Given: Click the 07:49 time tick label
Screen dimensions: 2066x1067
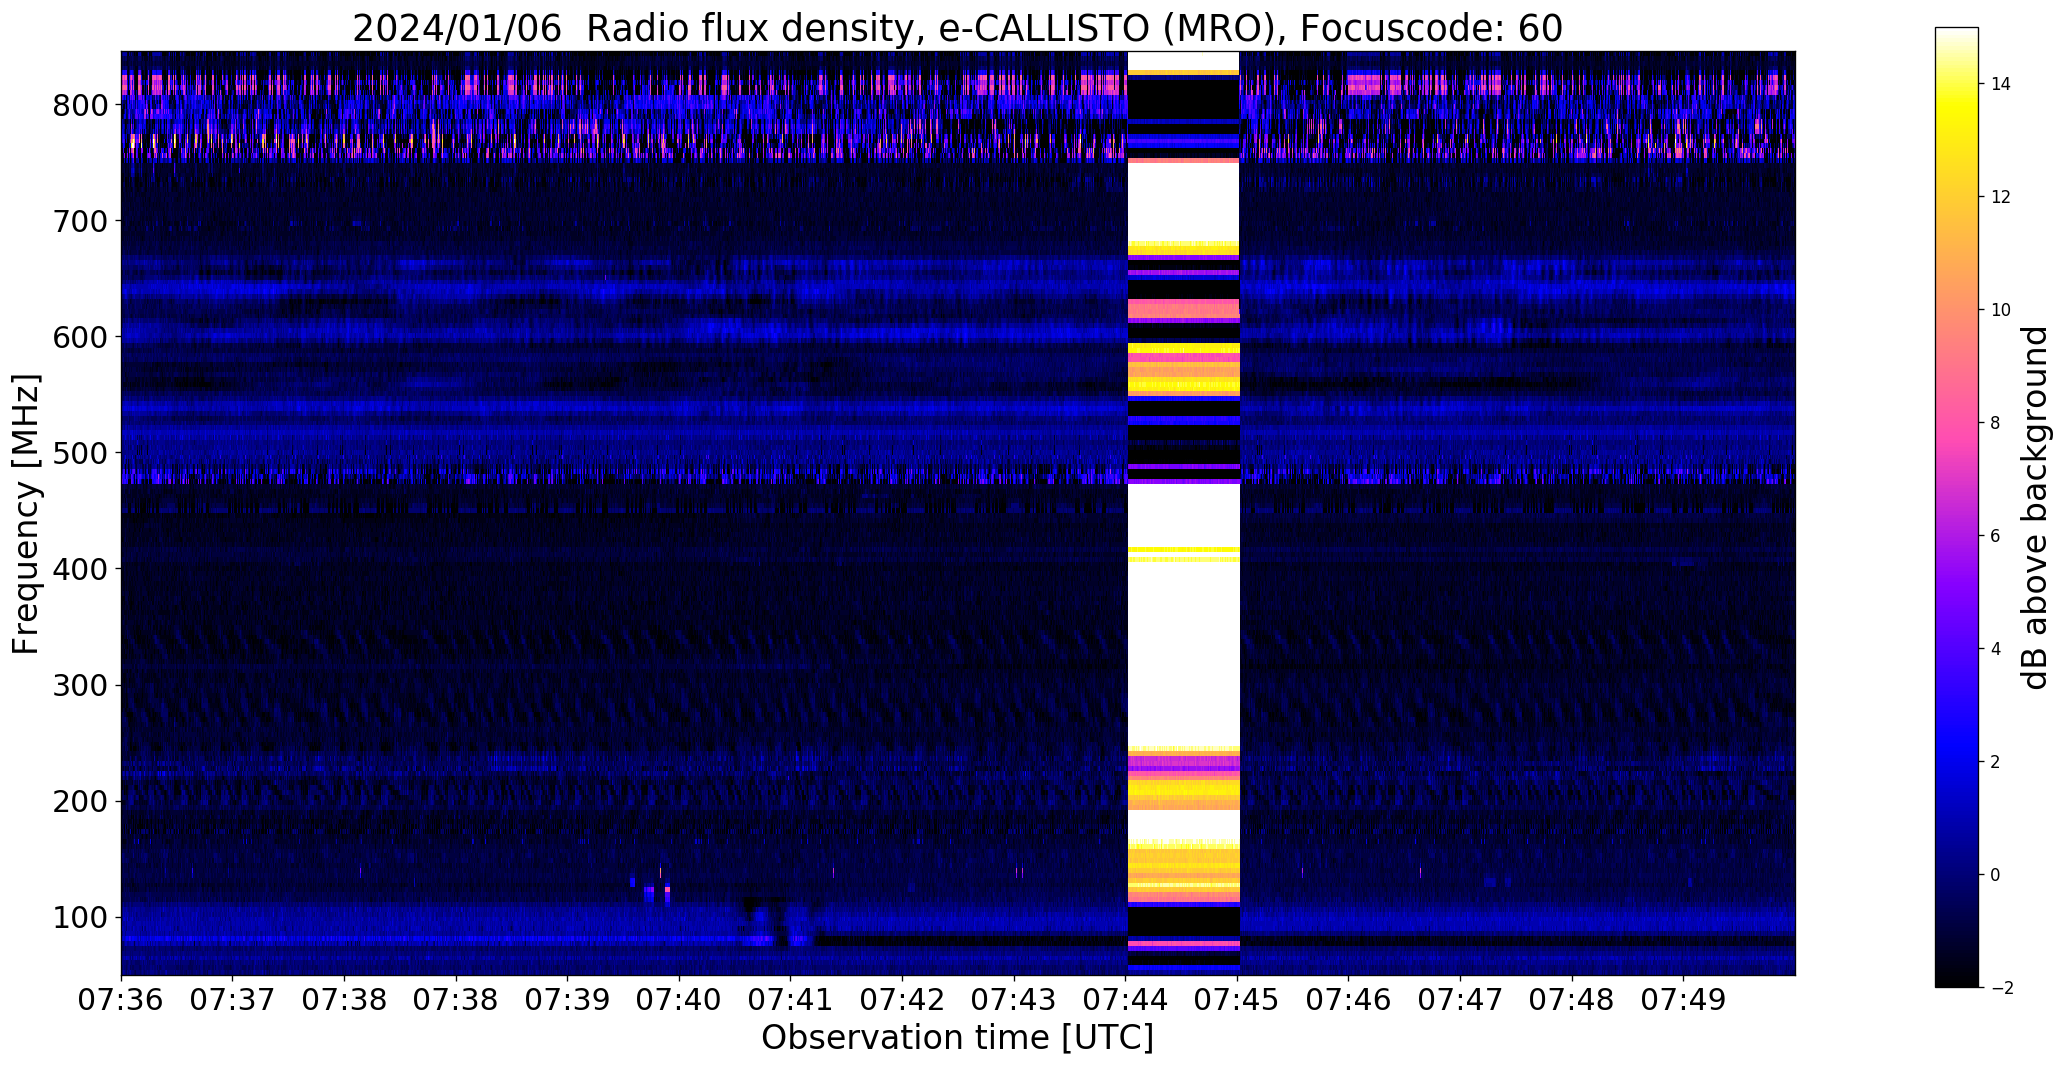Looking at the screenshot, I should point(1684,1000).
